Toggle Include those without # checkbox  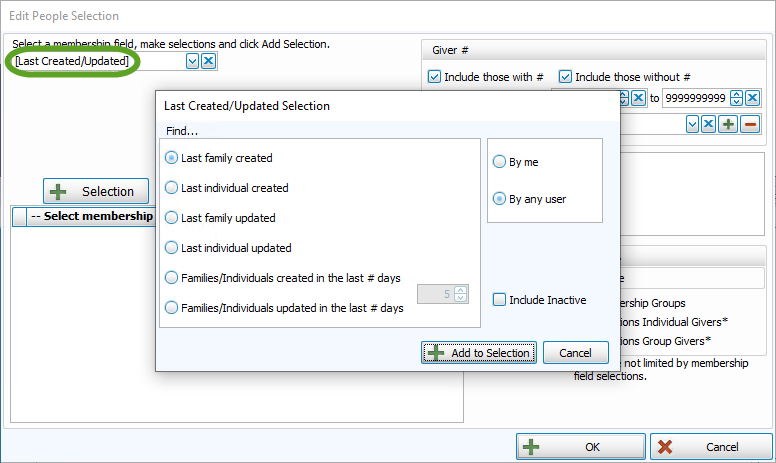pos(565,77)
